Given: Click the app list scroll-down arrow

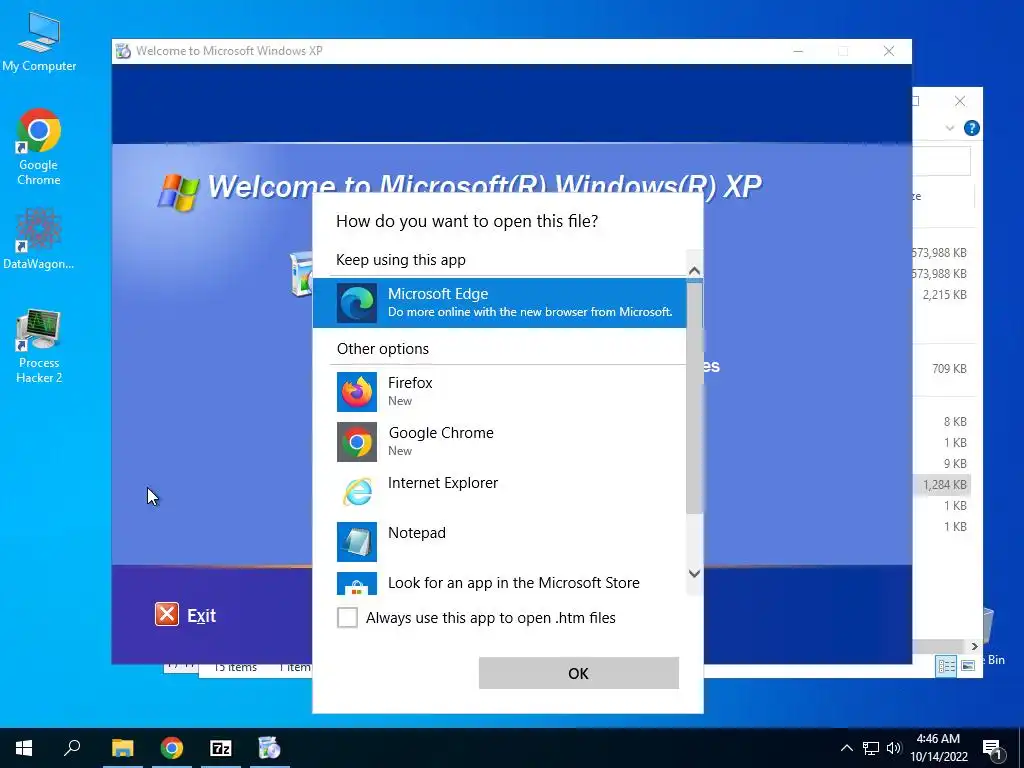Looking at the screenshot, I should pyautogui.click(x=694, y=573).
